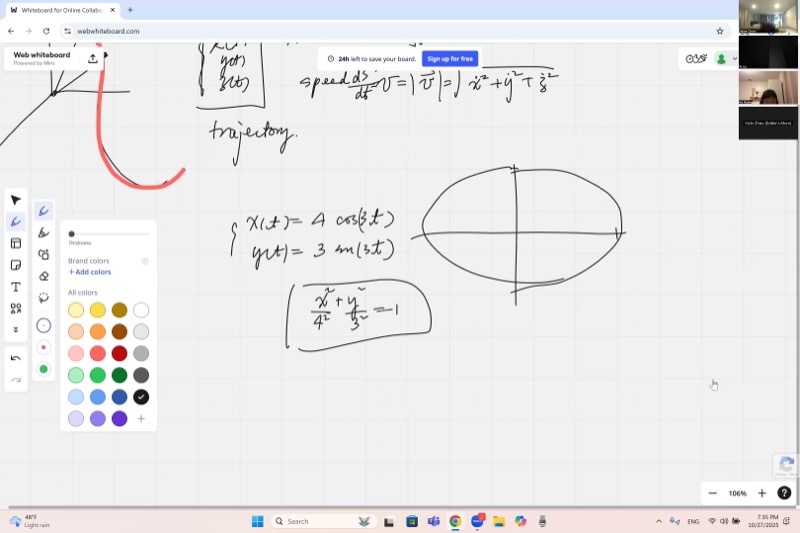Image resolution: width=800 pixels, height=533 pixels.
Task: Click Sign up for free button
Action: (x=450, y=58)
